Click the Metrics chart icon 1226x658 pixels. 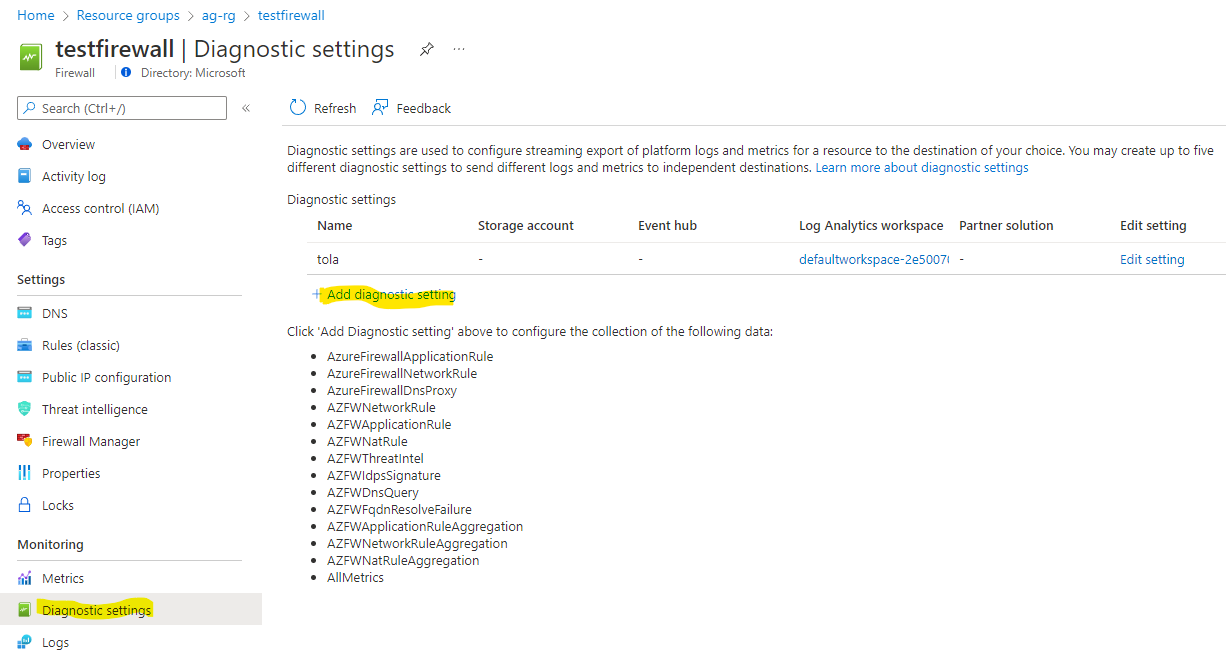[x=25, y=578]
